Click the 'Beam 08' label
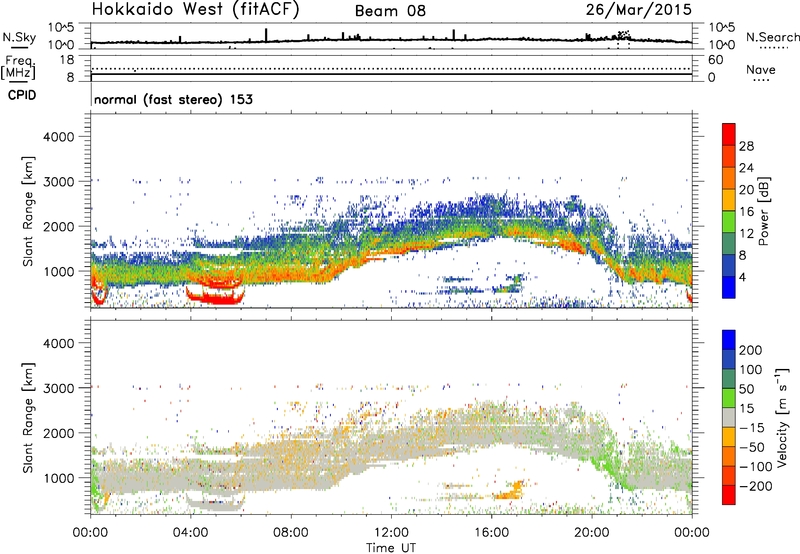The height and width of the screenshot is (554, 800). [390, 11]
